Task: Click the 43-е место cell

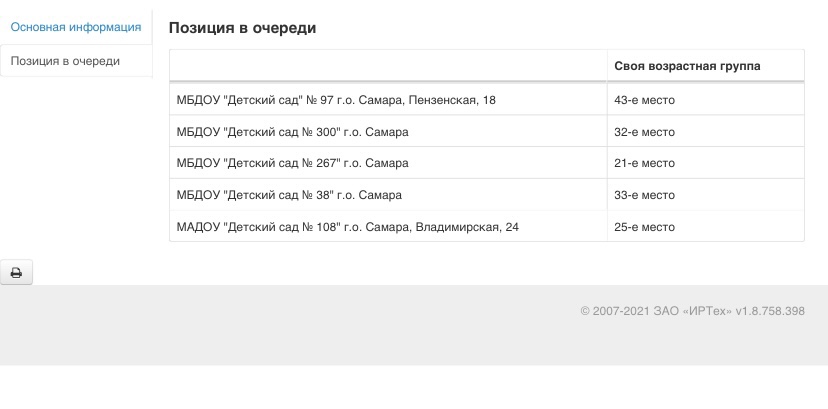Action: [x=705, y=100]
